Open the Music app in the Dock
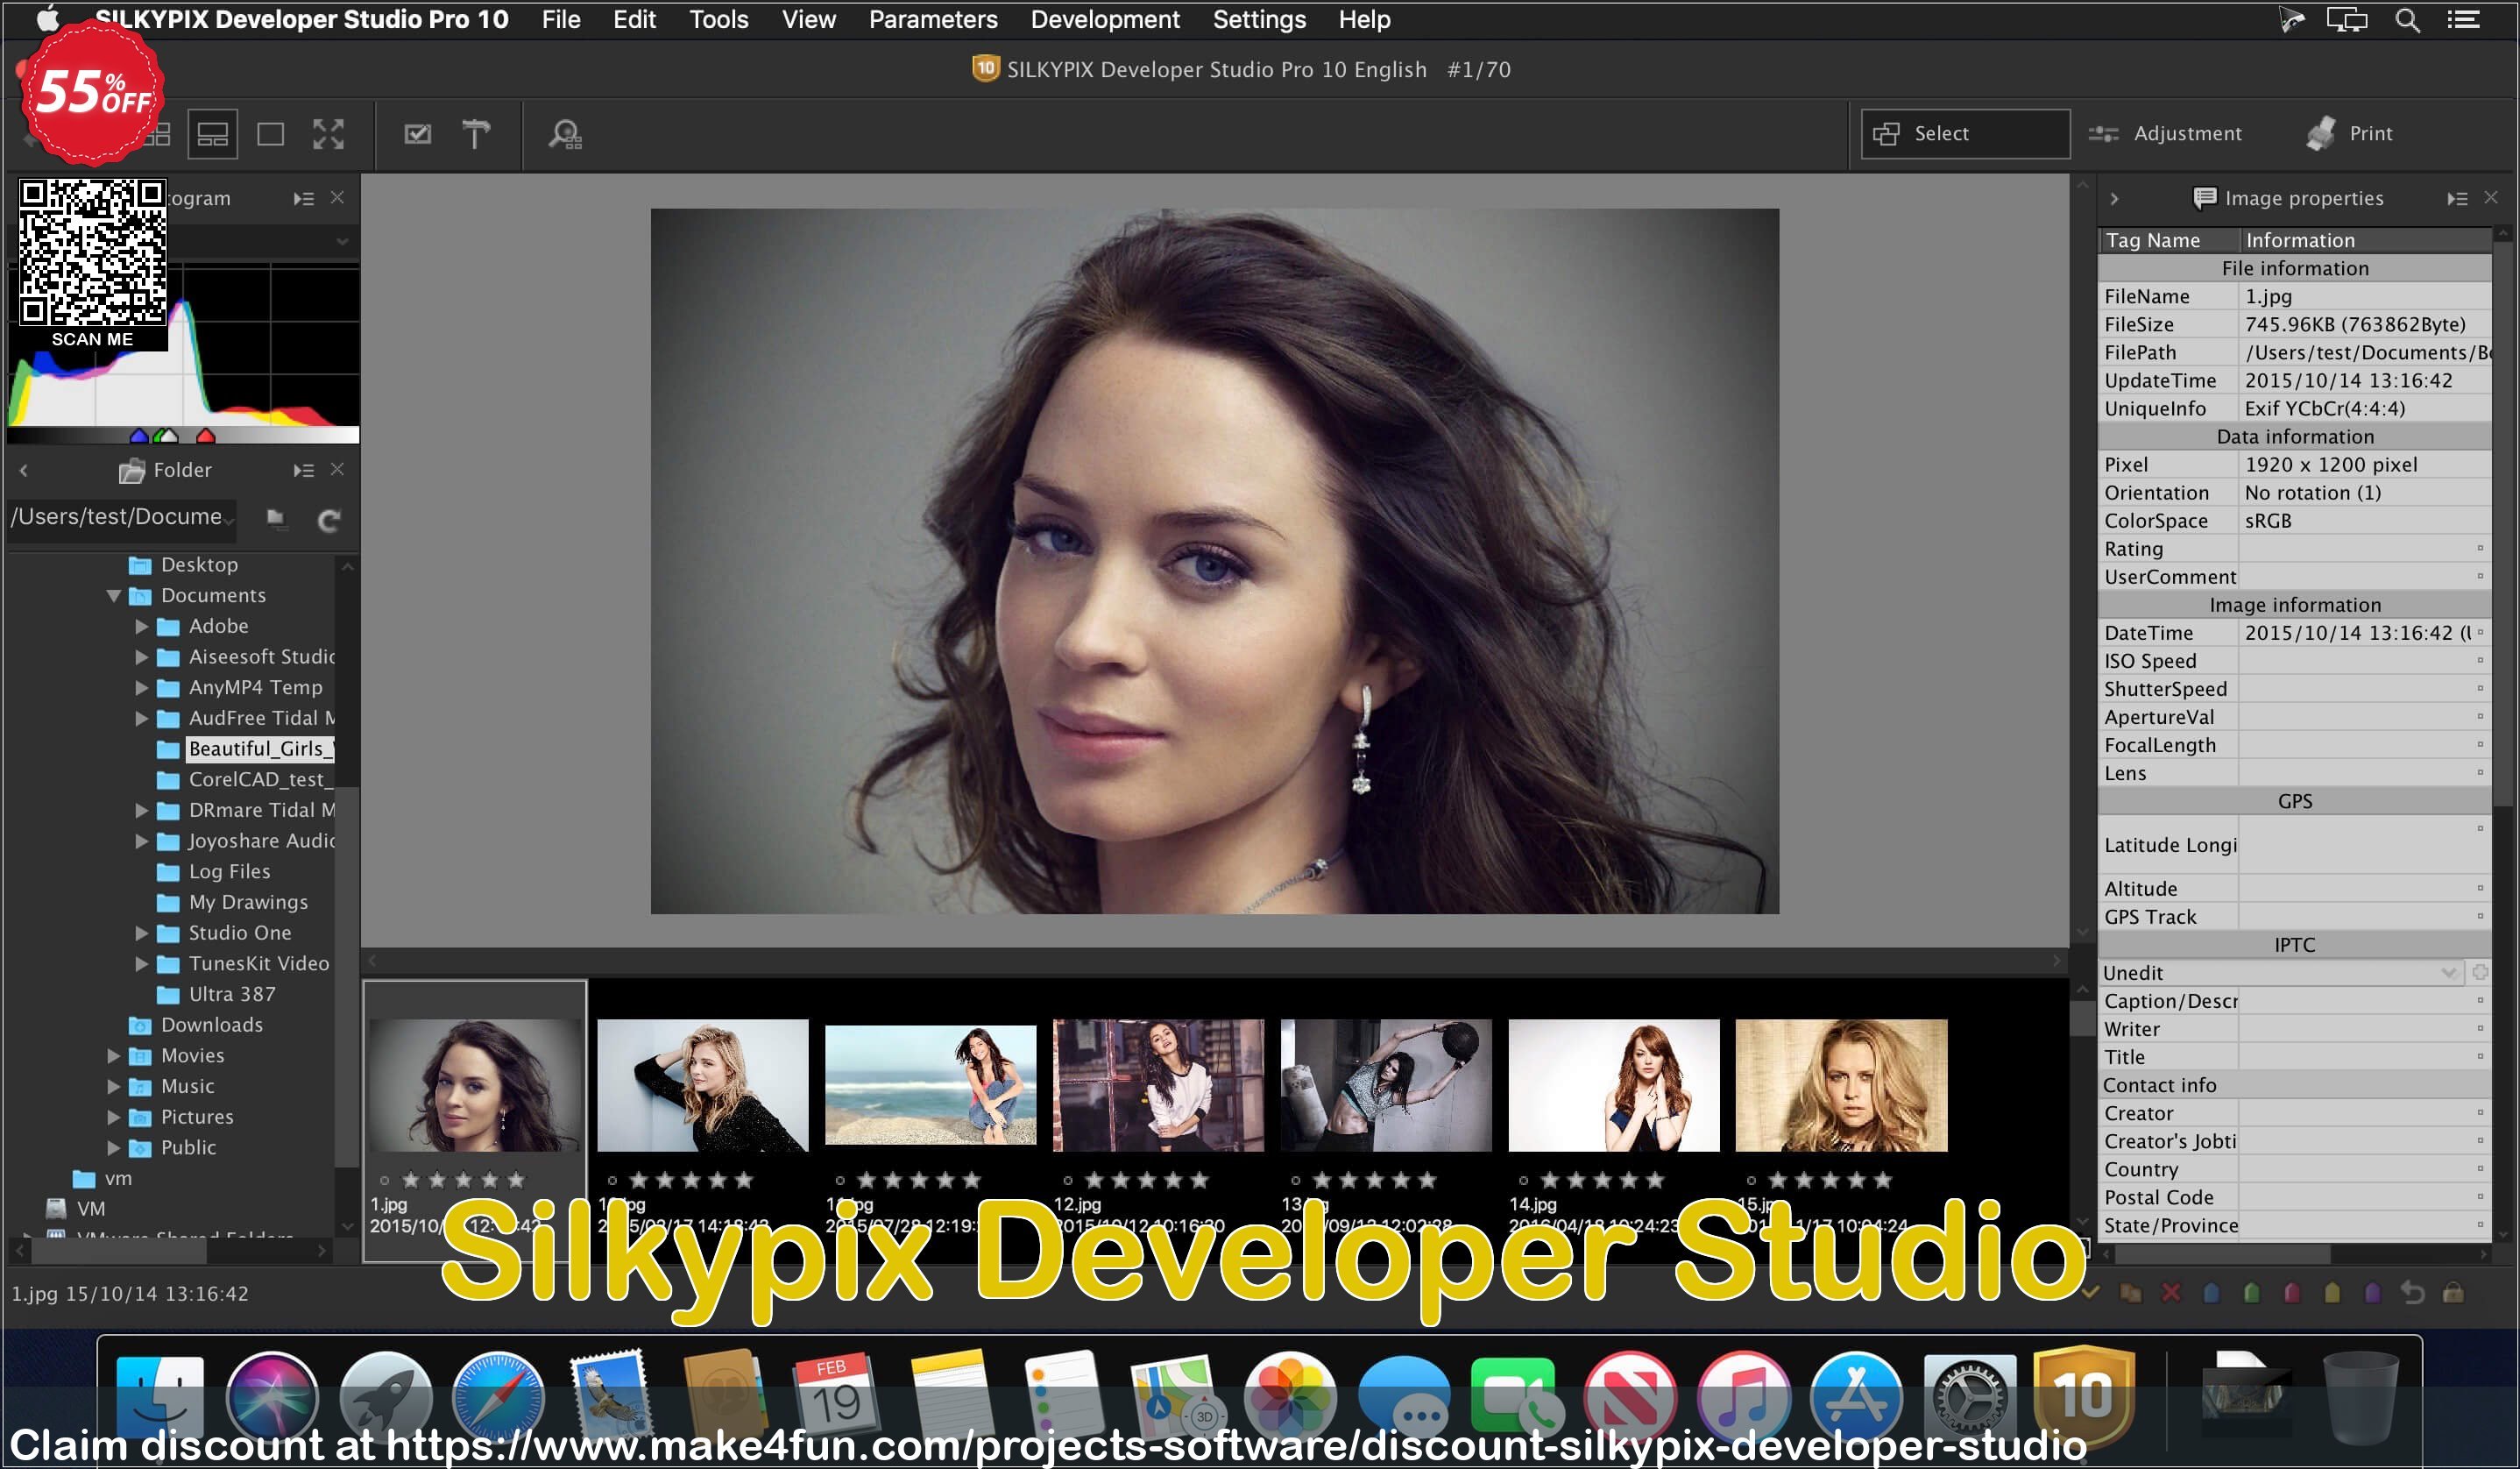This screenshot has width=2520, height=1469. (1744, 1397)
